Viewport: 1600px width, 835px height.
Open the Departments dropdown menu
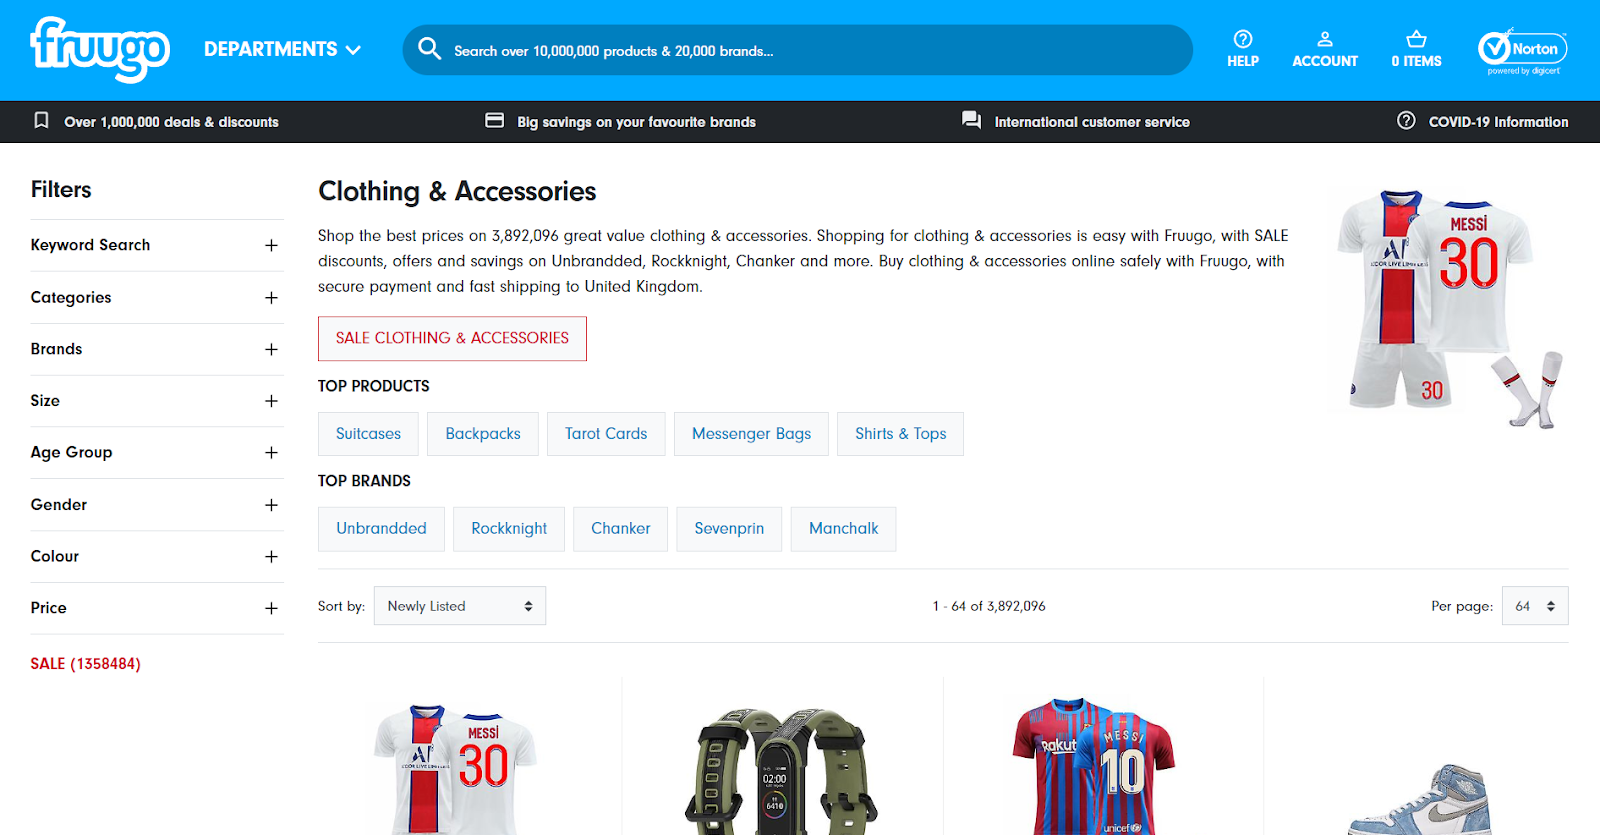pyautogui.click(x=282, y=49)
